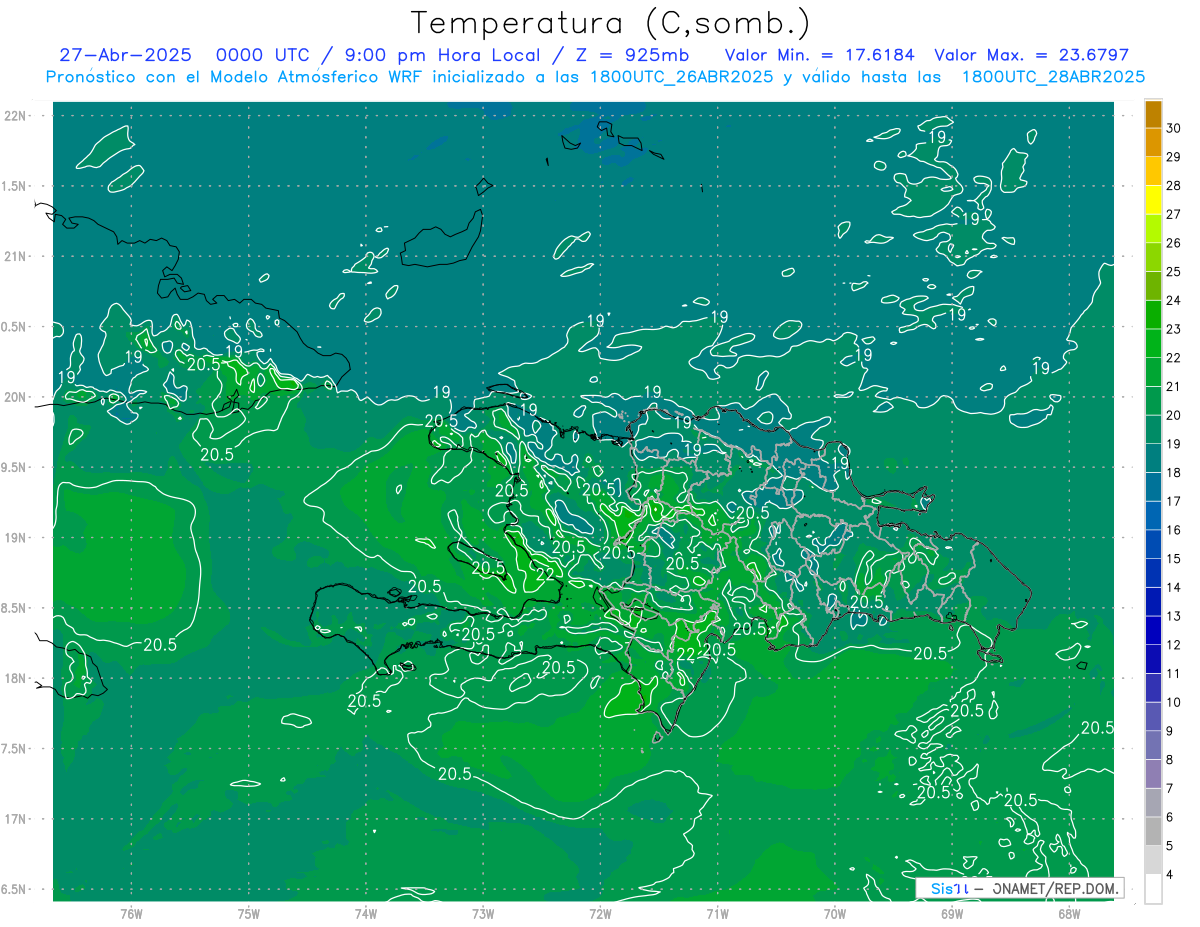This screenshot has height=927, width=1200.
Task: Click the pressure level 'Z = 925mb'
Action: [632, 56]
